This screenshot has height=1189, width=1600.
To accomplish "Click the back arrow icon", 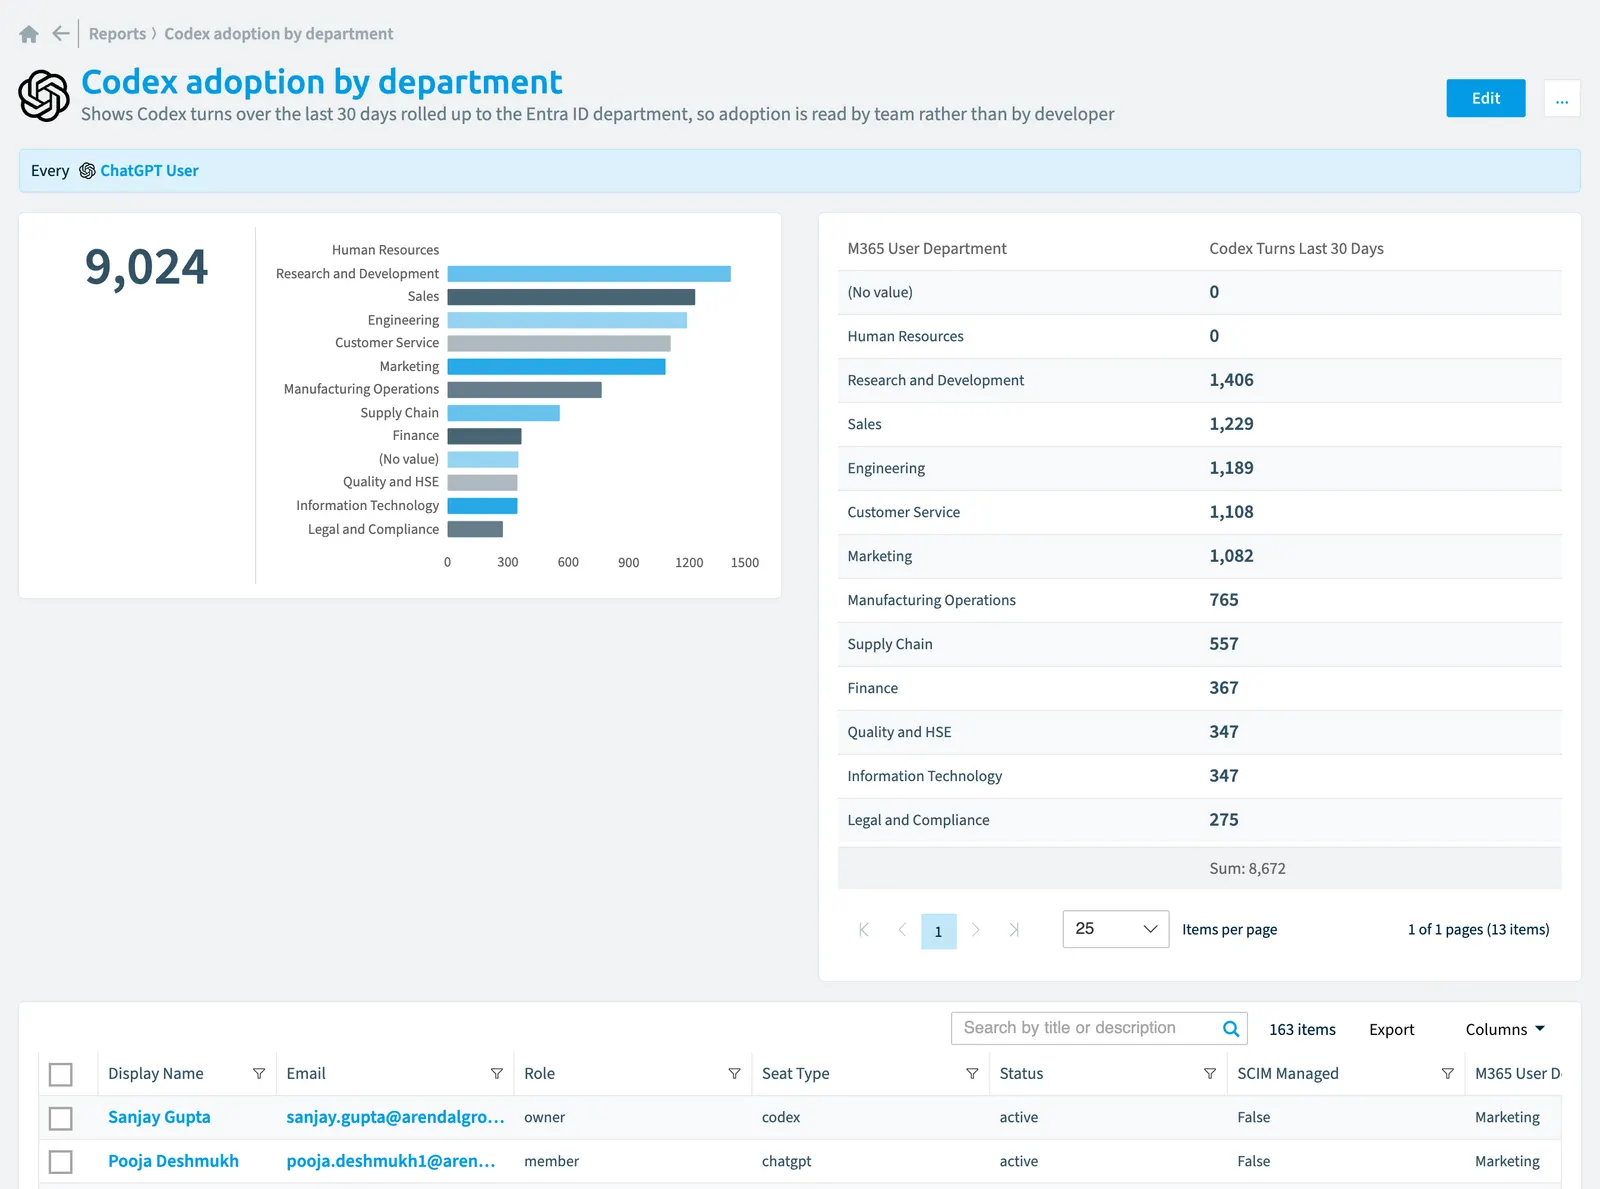I will pyautogui.click(x=61, y=34).
